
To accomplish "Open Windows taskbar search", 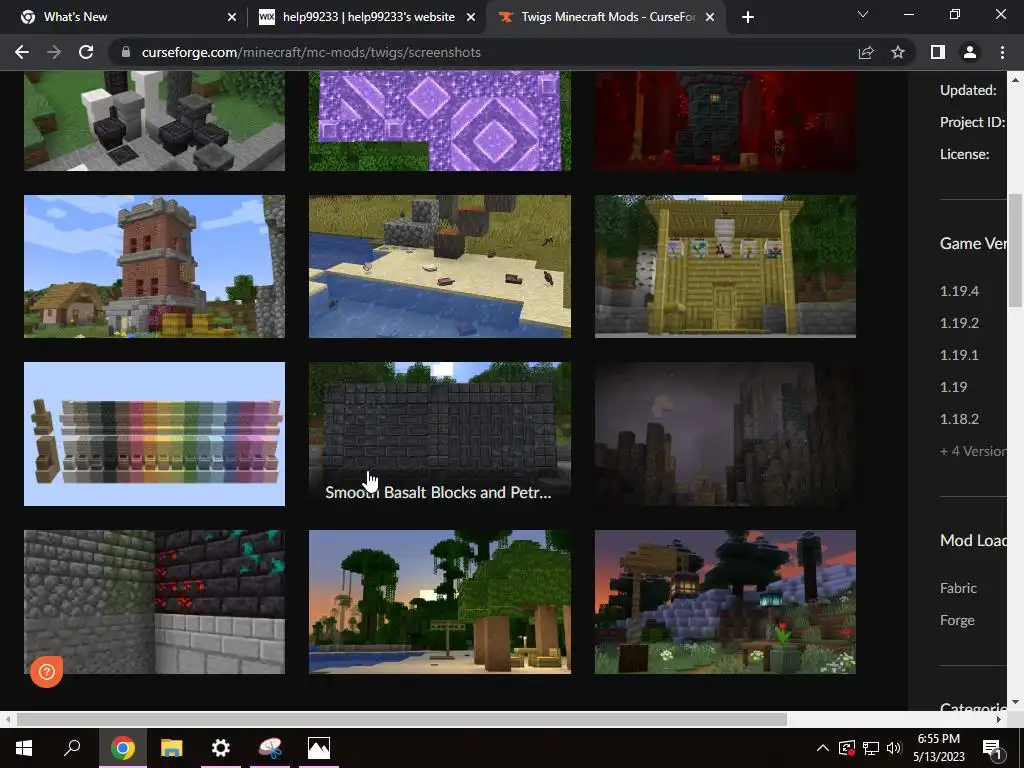I will click(x=72, y=748).
